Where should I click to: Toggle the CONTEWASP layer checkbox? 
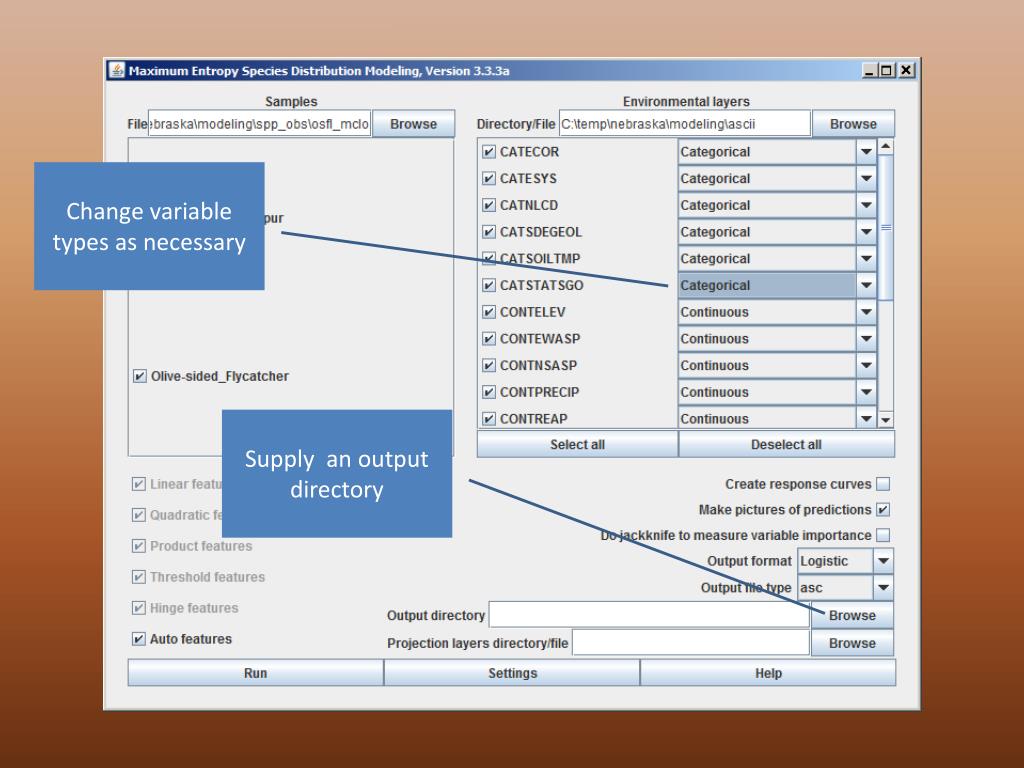(x=488, y=339)
